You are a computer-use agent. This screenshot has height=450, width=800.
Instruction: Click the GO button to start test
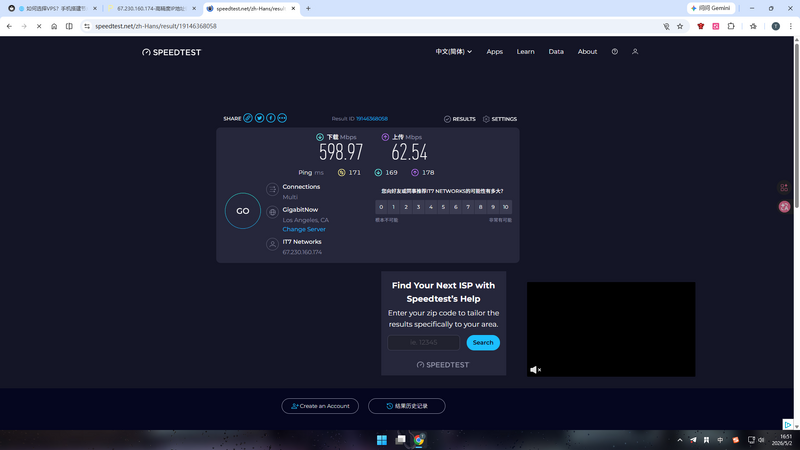click(243, 211)
